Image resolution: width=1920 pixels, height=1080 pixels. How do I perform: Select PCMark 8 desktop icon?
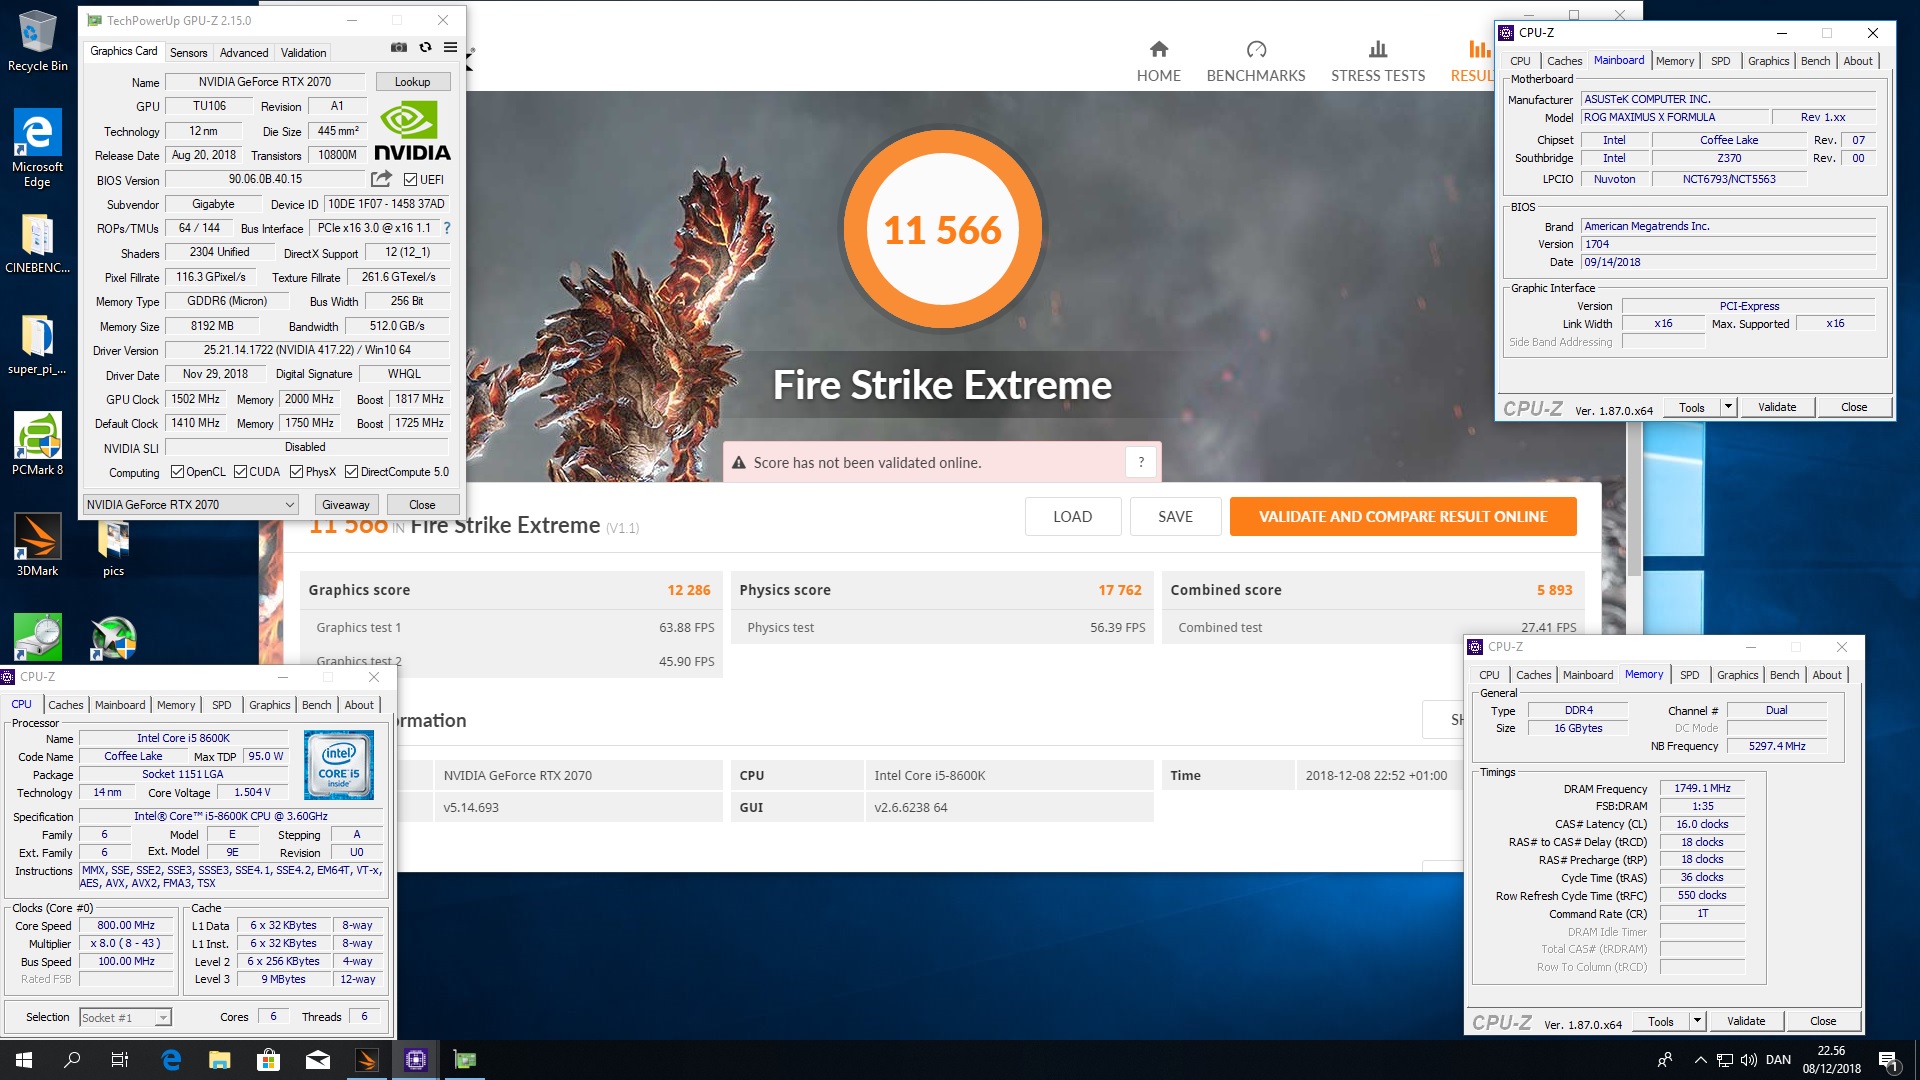37,444
